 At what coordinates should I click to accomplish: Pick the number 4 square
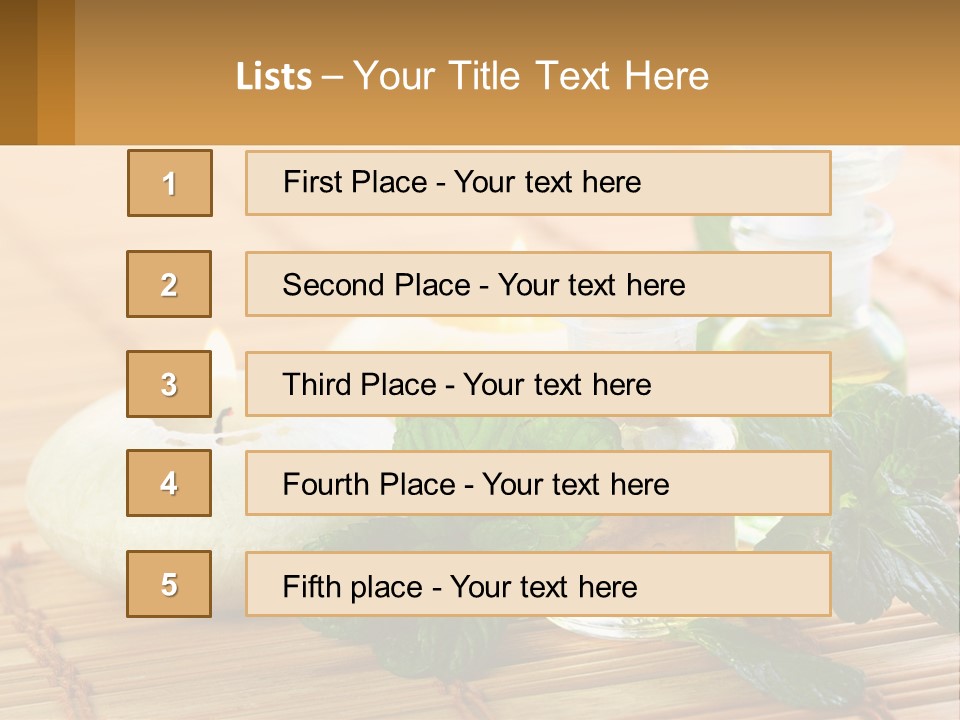(x=169, y=483)
